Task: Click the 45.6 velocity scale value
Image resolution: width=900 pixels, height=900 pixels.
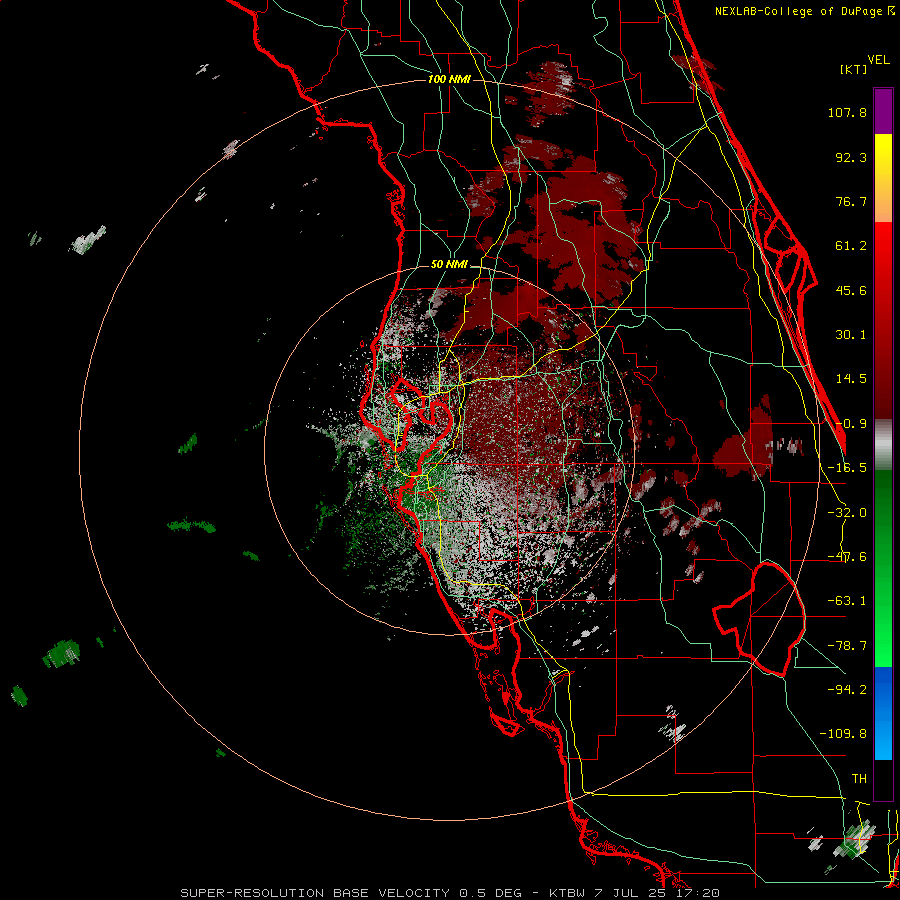Action: [851, 290]
